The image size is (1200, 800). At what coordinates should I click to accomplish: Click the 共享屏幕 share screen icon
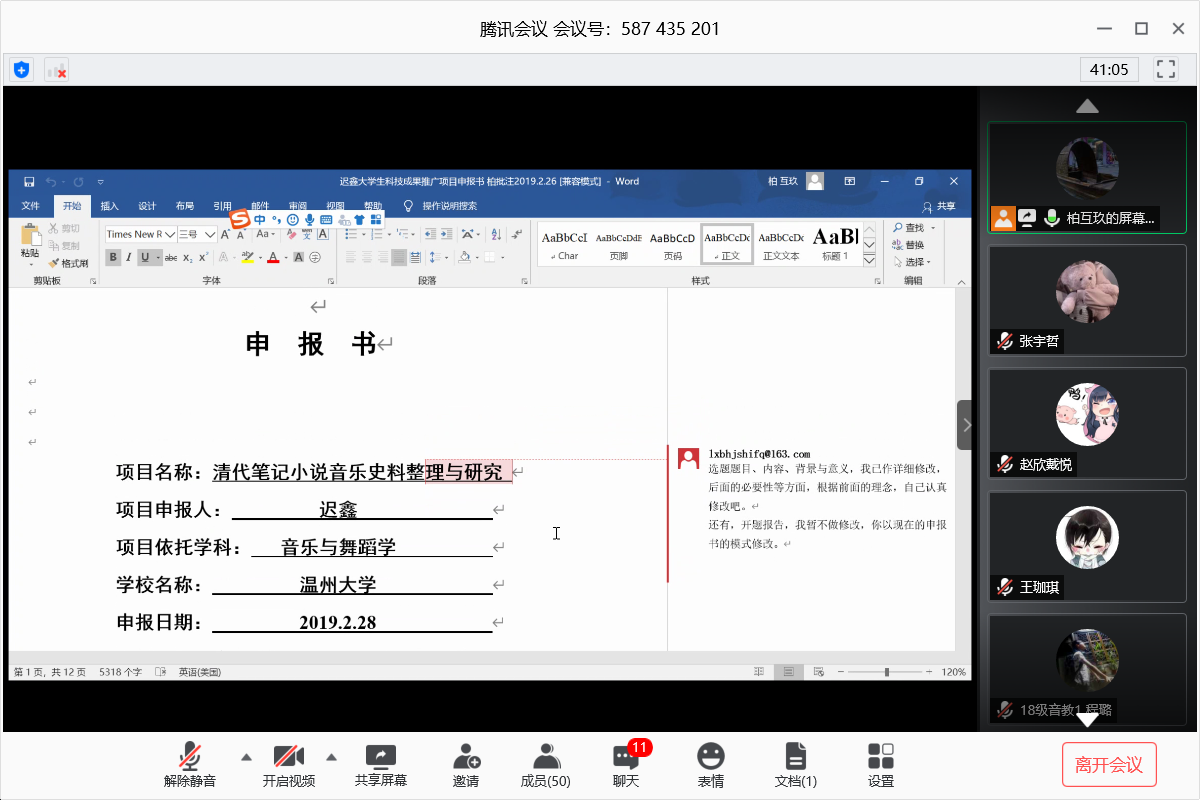point(381,757)
